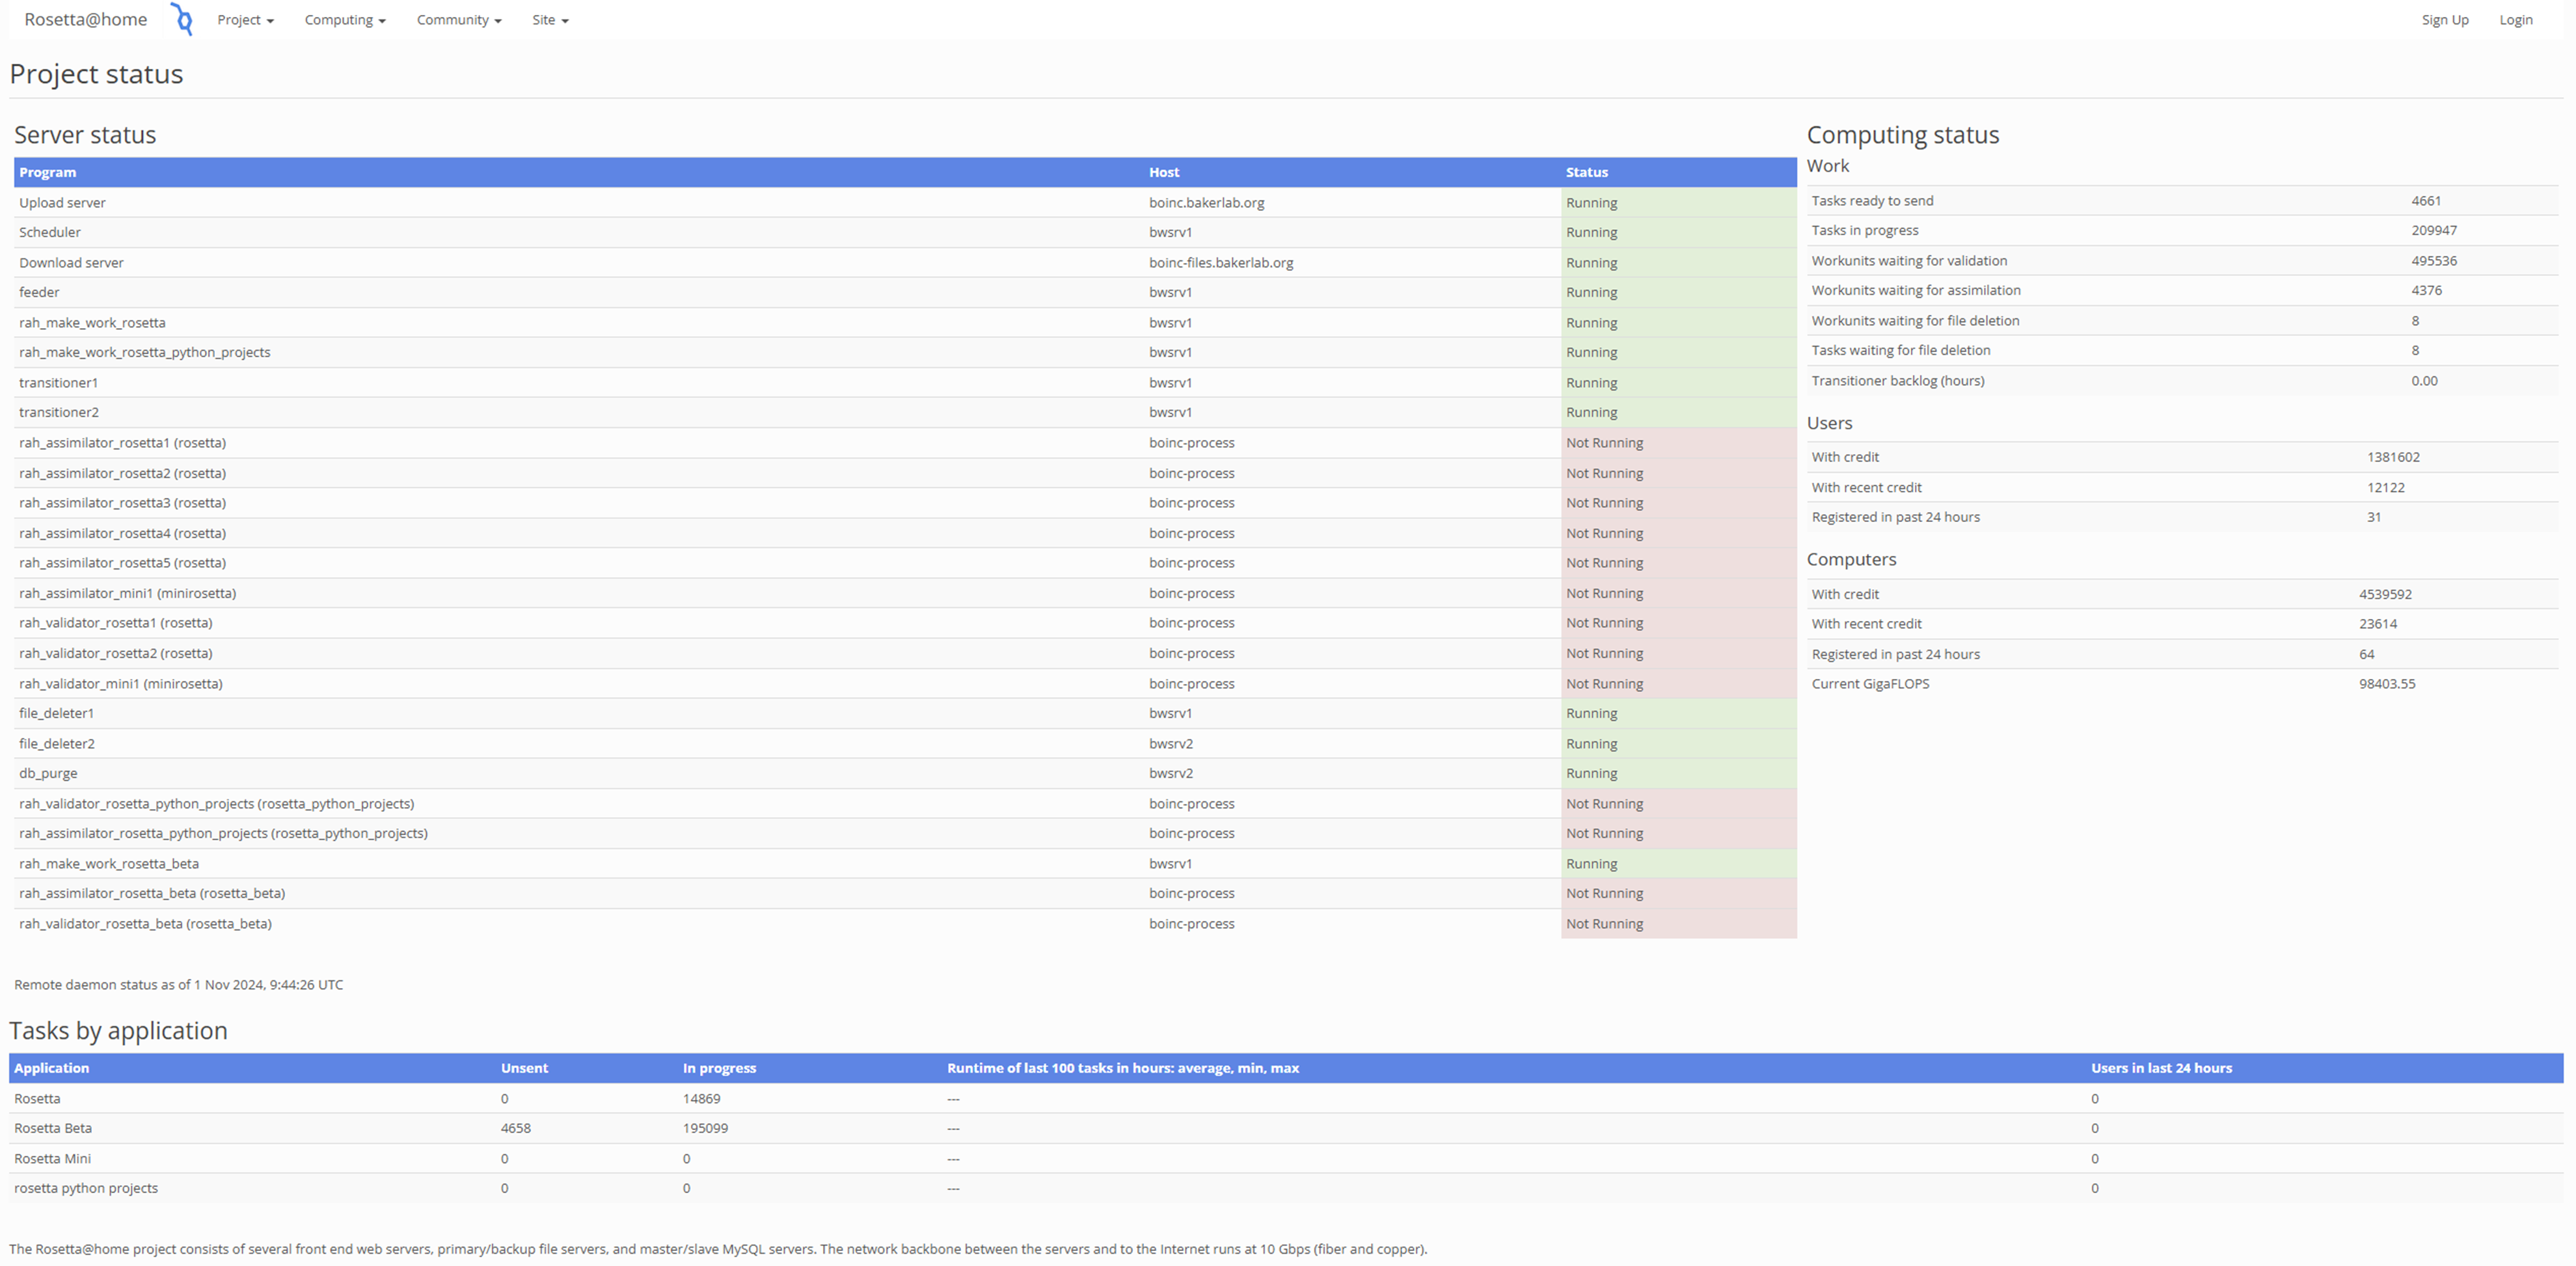Click Tasks in progress value 209947
The image size is (2576, 1266).
point(2433,230)
